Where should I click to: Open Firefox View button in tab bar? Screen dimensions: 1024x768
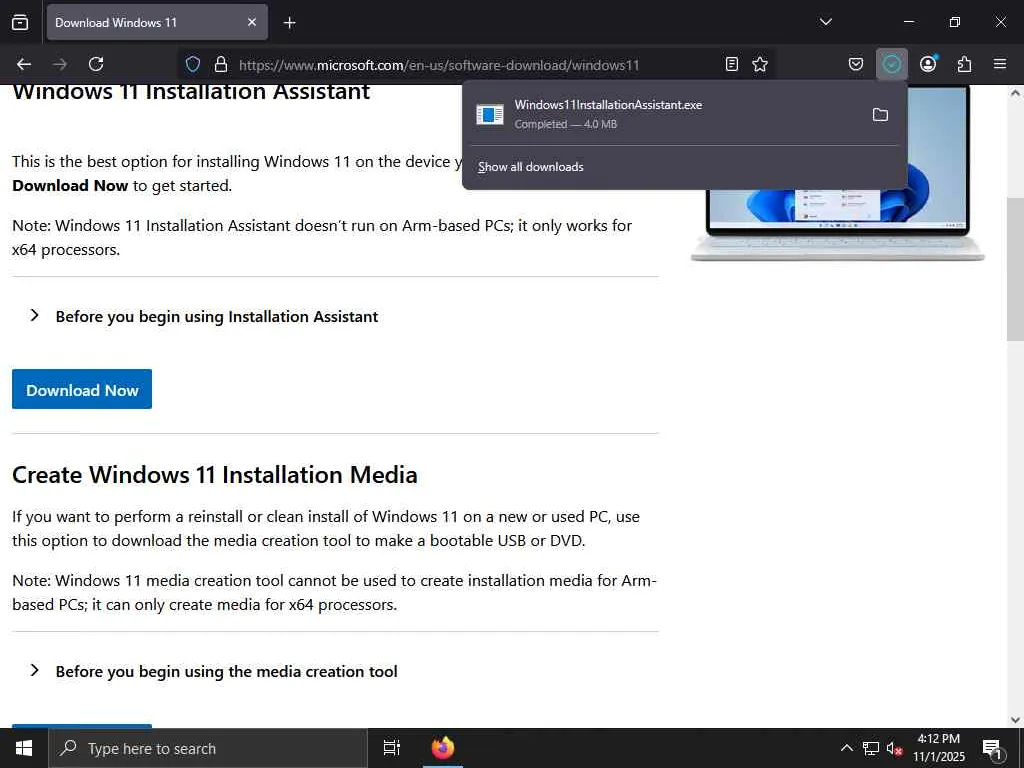coord(20,22)
